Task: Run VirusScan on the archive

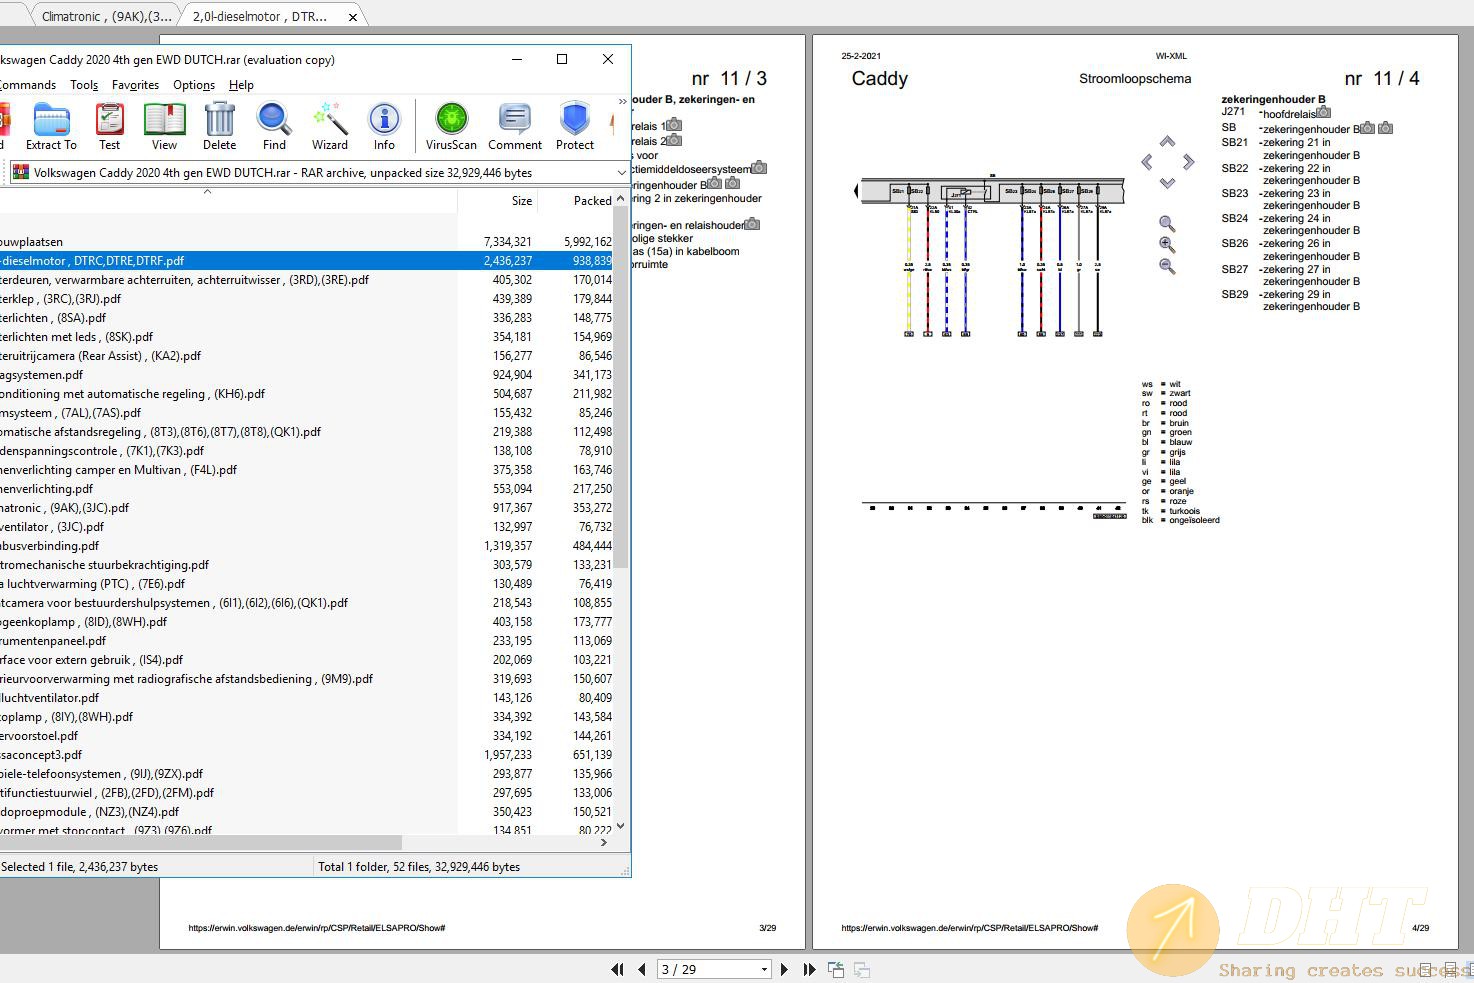Action: tap(451, 127)
